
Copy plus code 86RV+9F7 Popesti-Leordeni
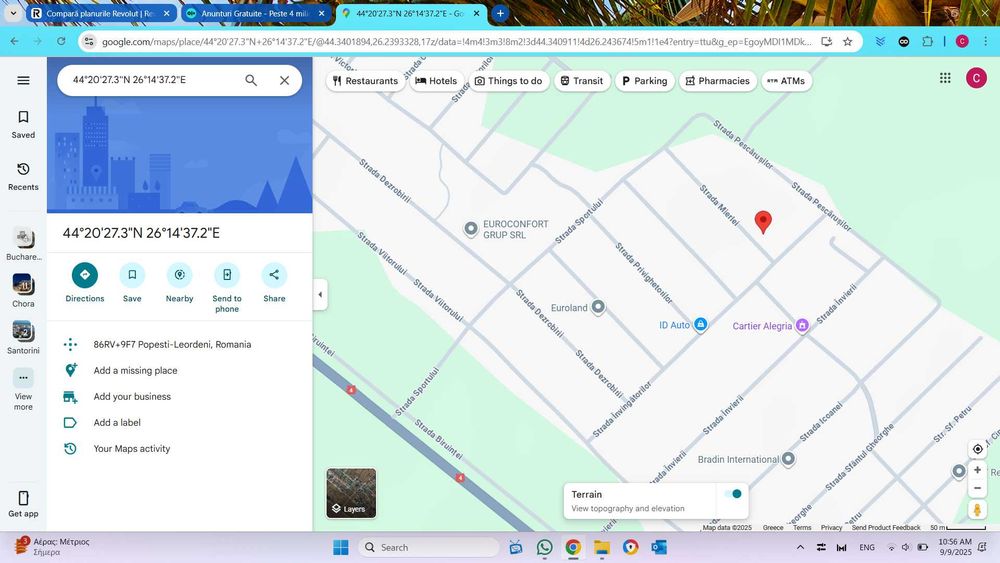[179, 344]
